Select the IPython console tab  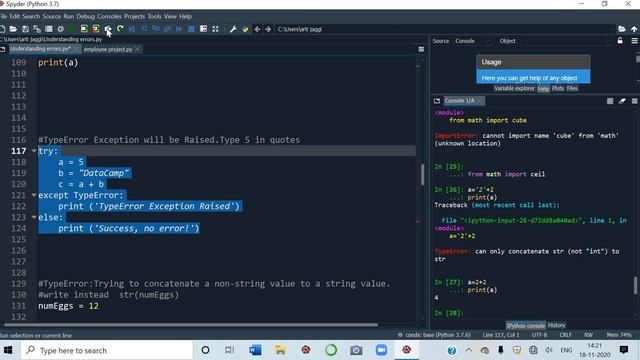(x=526, y=326)
